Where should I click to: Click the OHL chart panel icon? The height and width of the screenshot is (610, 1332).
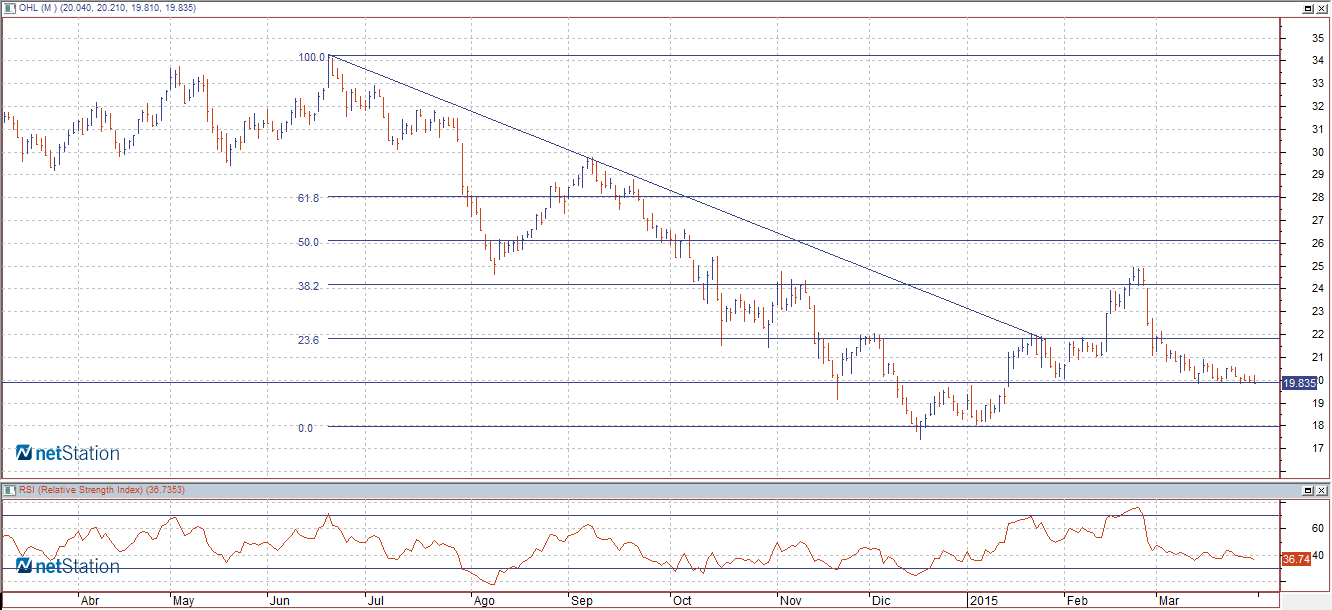(x=10, y=7)
